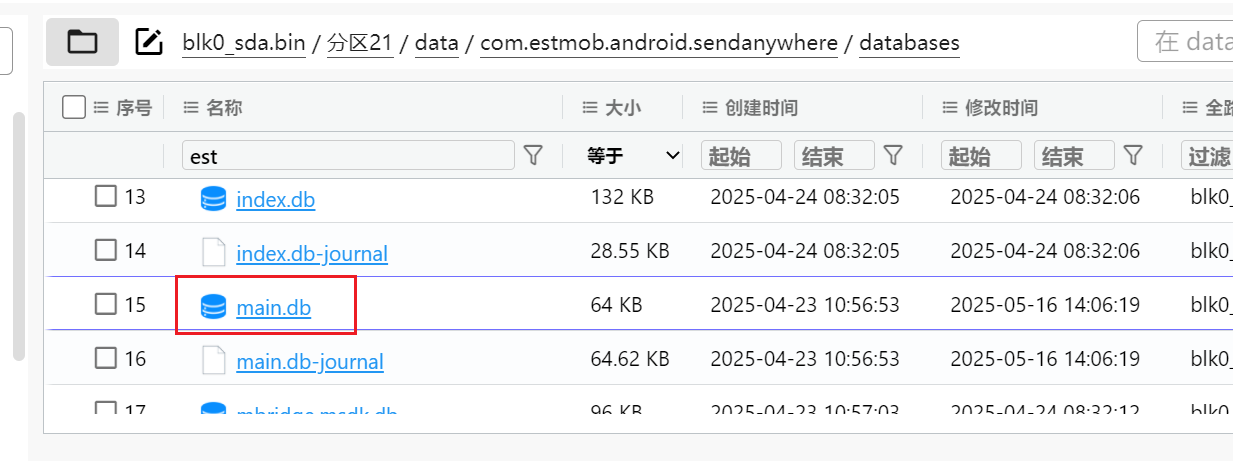This screenshot has width=1233, height=461.
Task: Click the name filter text field
Action: tap(347, 156)
